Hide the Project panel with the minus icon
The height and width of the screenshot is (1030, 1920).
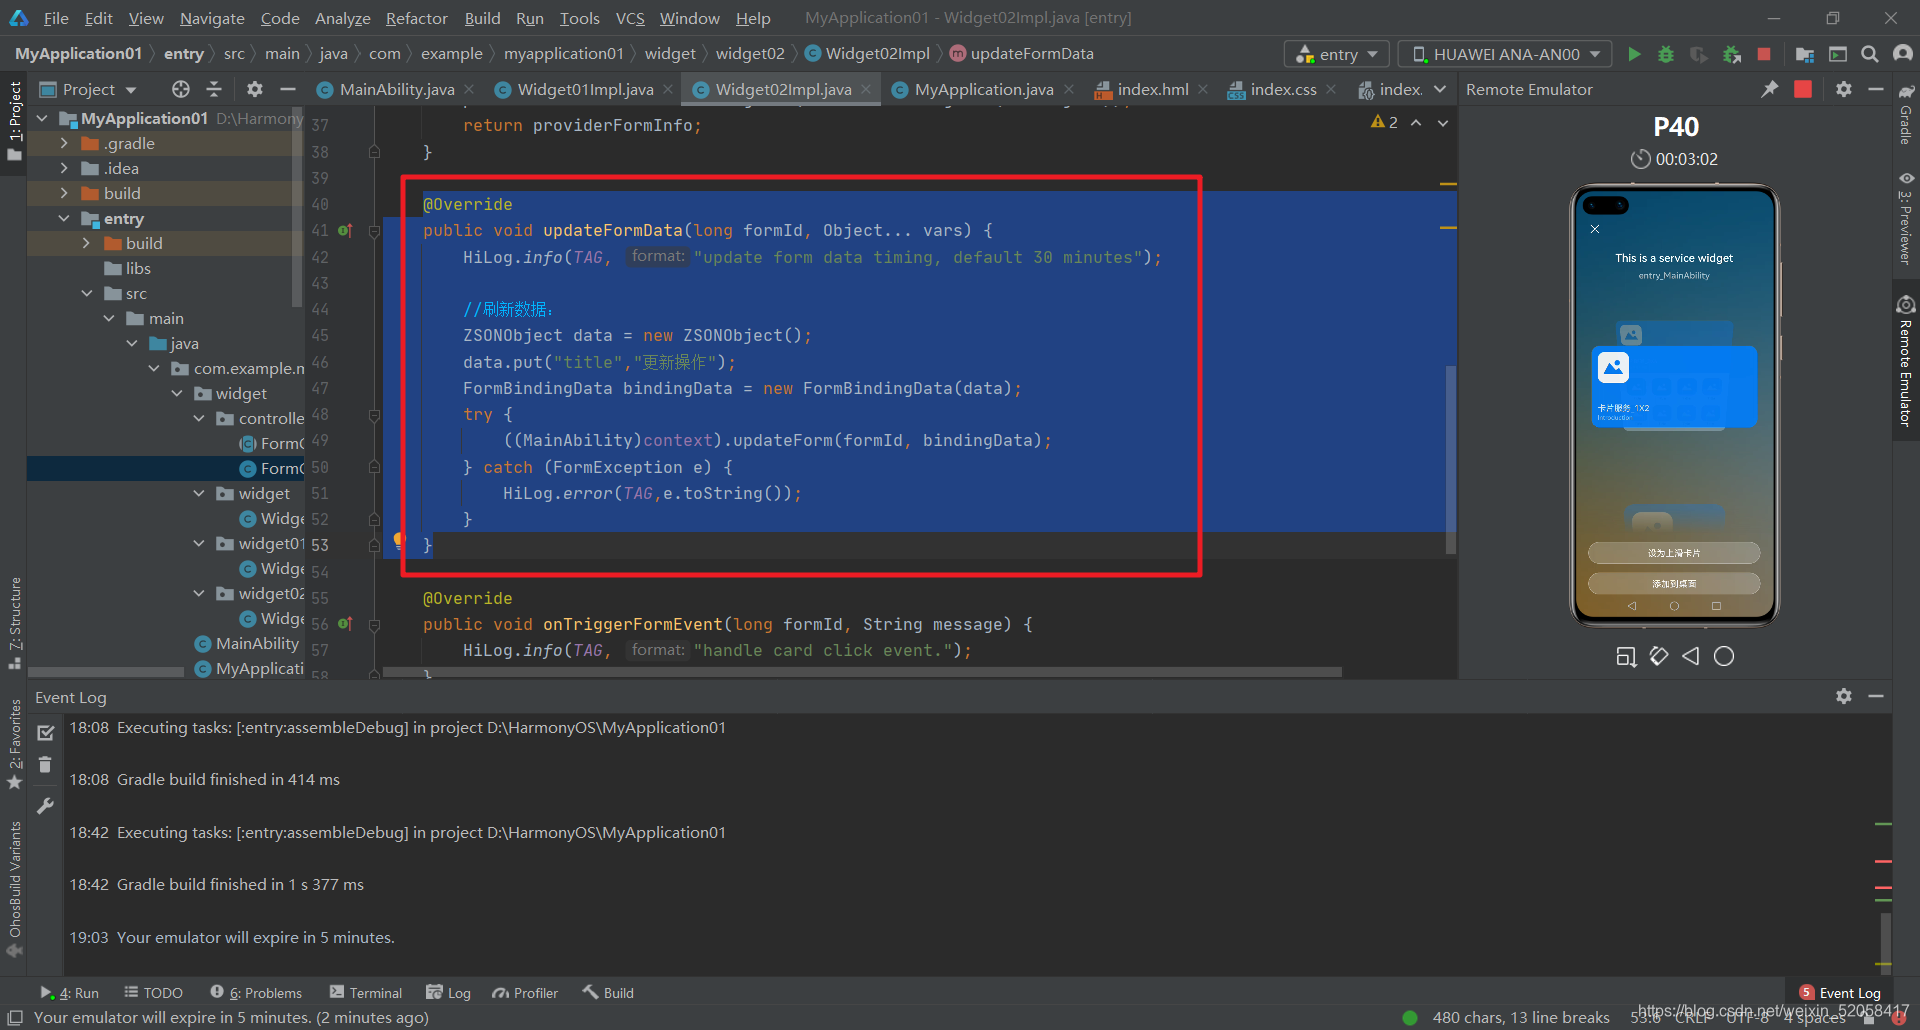click(288, 89)
